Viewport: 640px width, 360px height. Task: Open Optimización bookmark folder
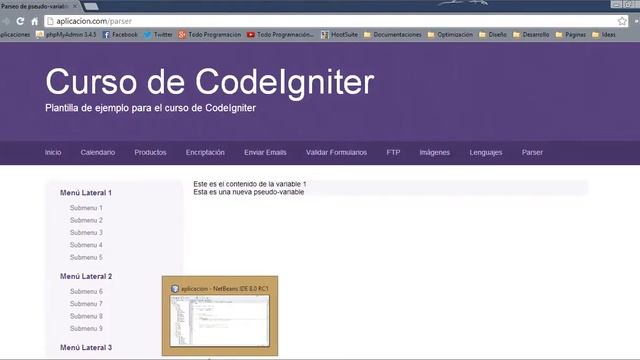[450, 35]
